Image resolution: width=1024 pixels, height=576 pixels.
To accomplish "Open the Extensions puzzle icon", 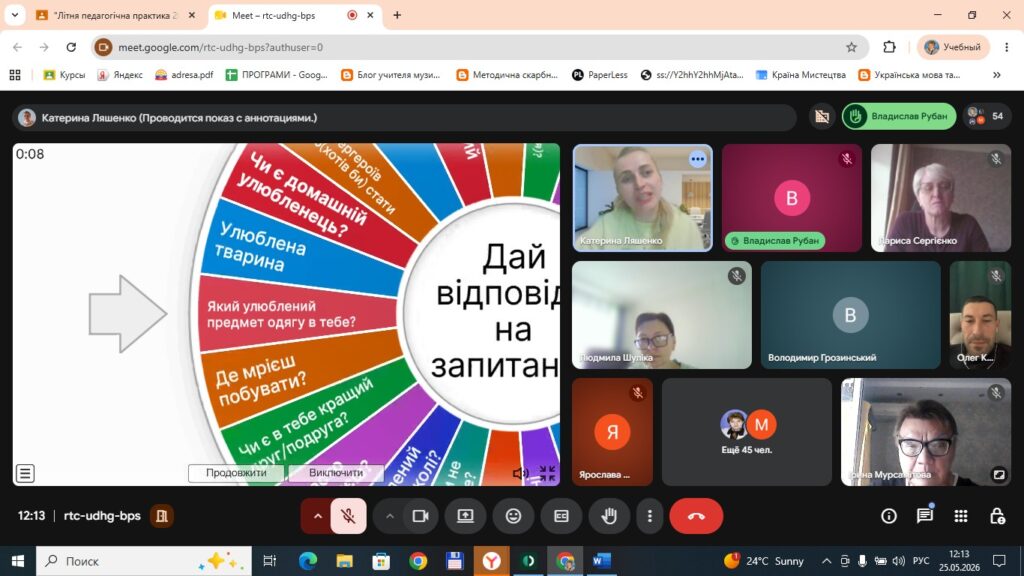I will coord(889,47).
